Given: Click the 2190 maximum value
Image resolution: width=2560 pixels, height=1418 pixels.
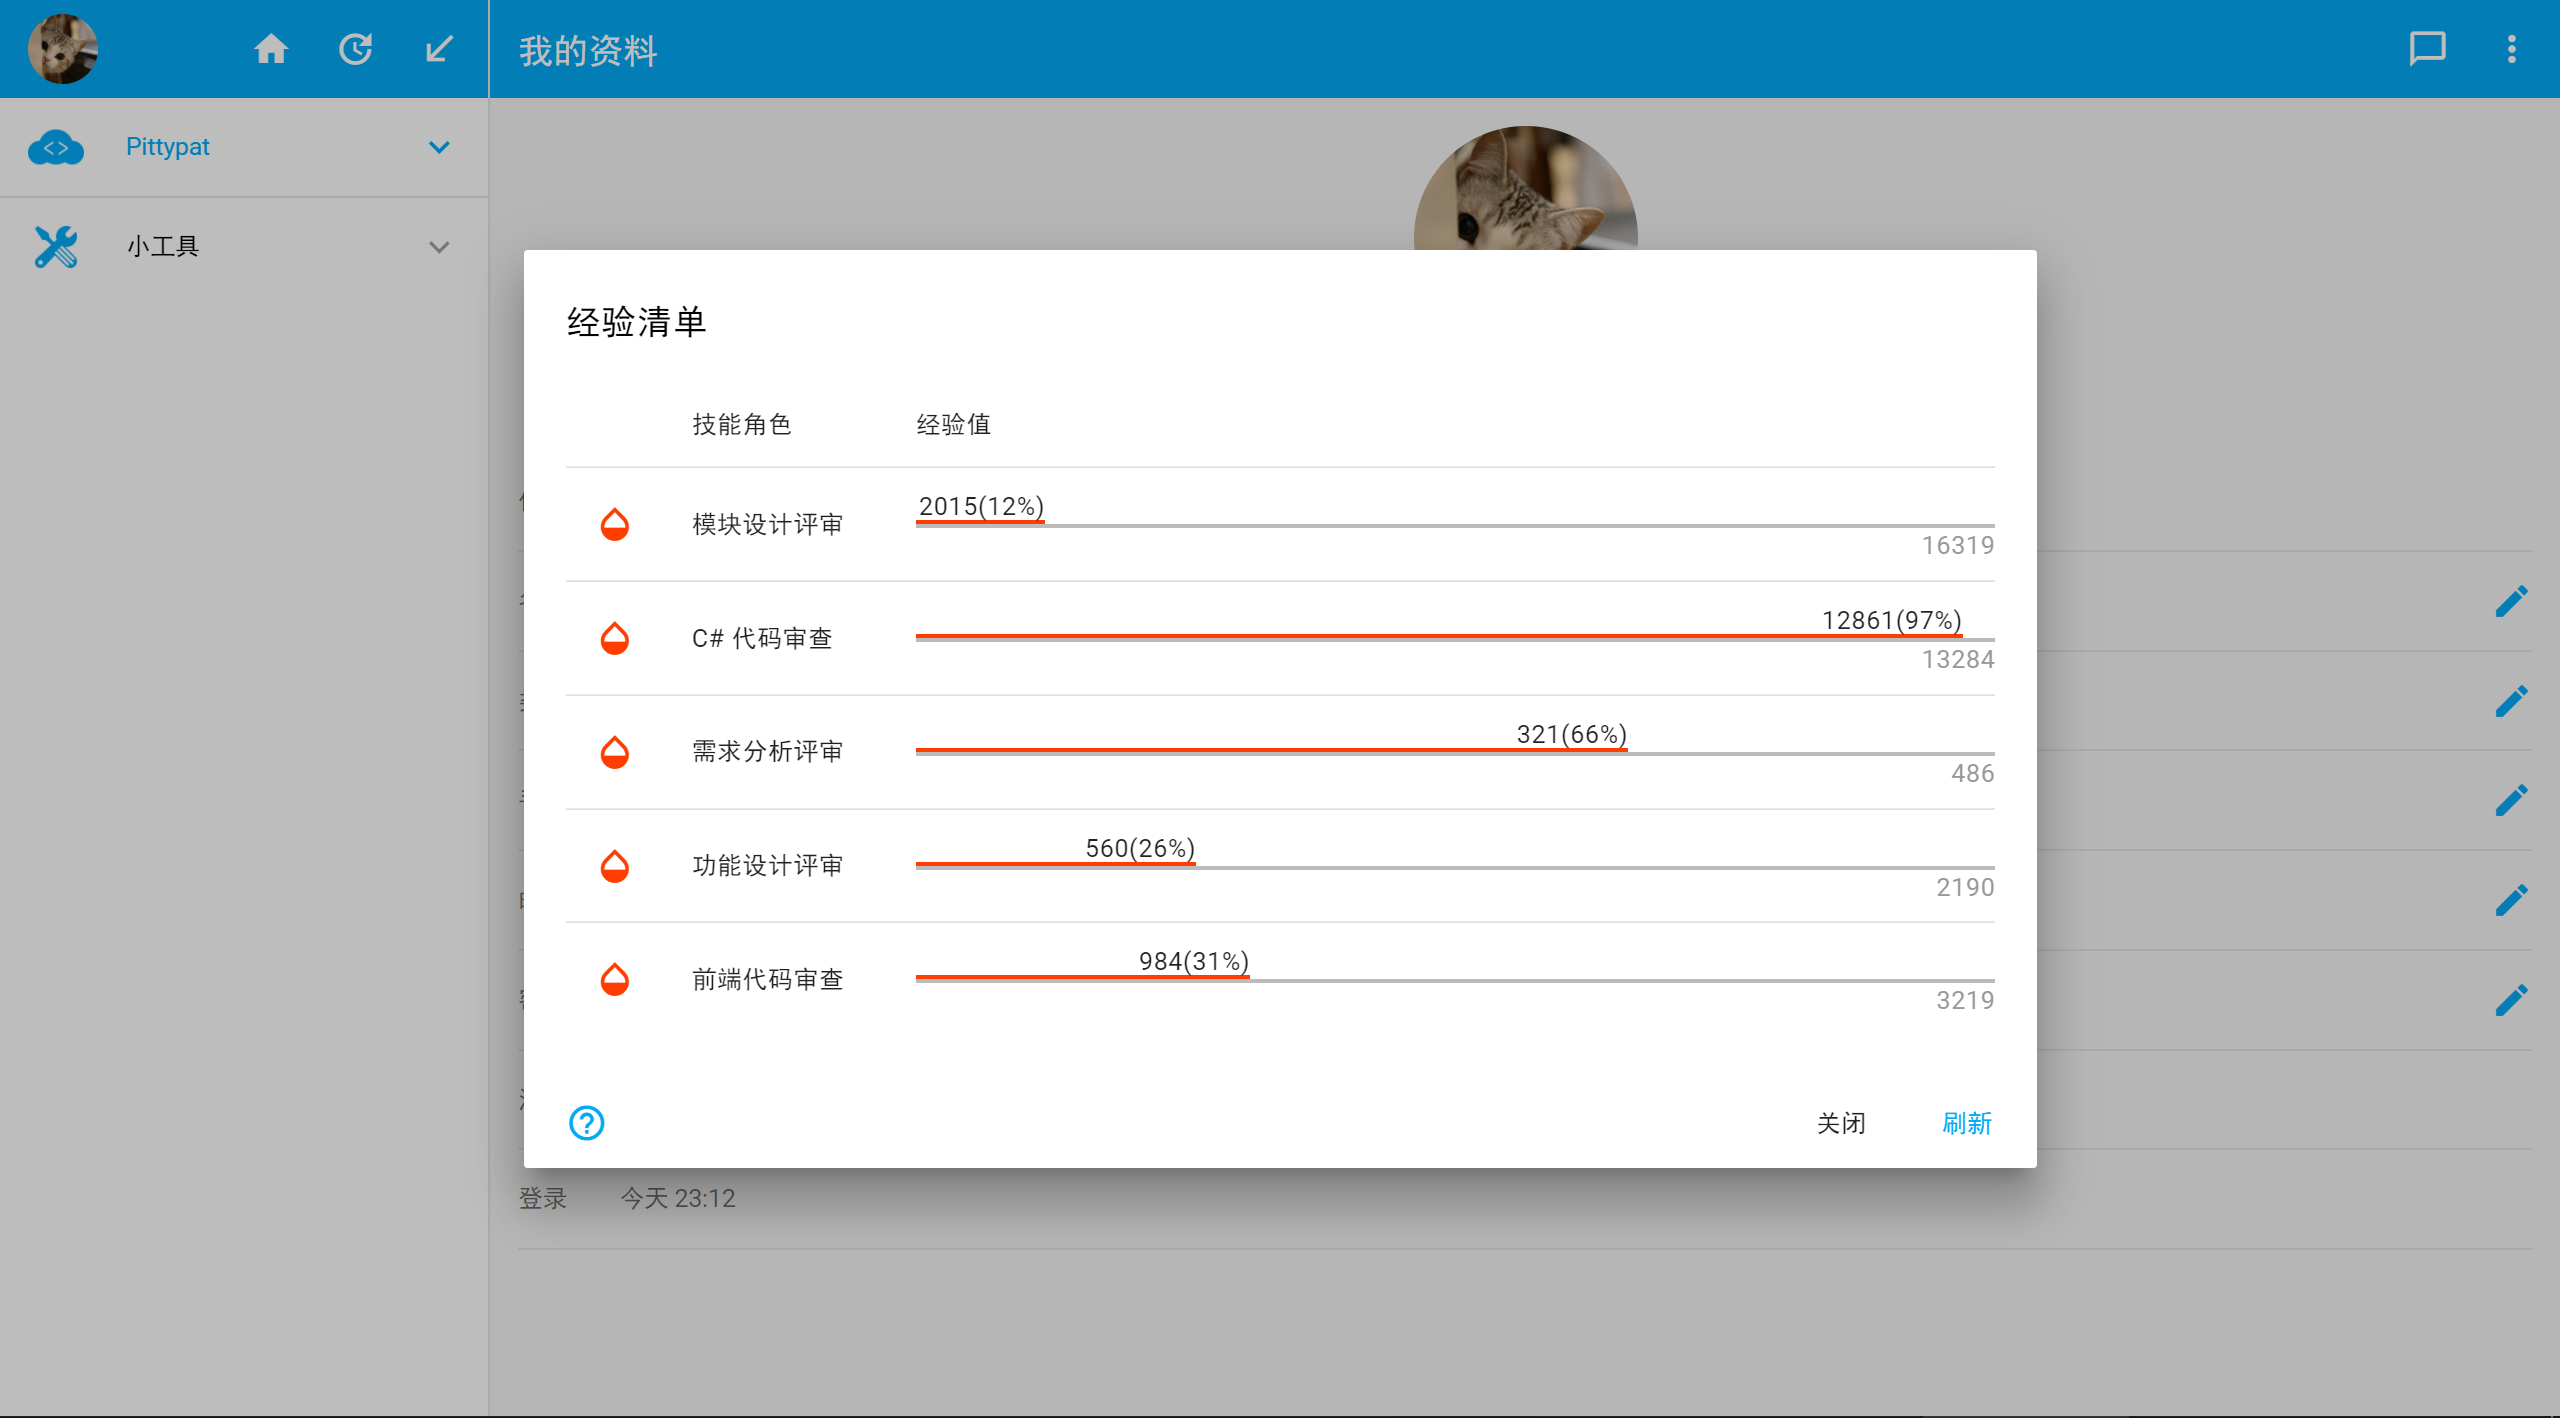Looking at the screenshot, I should 1964,887.
